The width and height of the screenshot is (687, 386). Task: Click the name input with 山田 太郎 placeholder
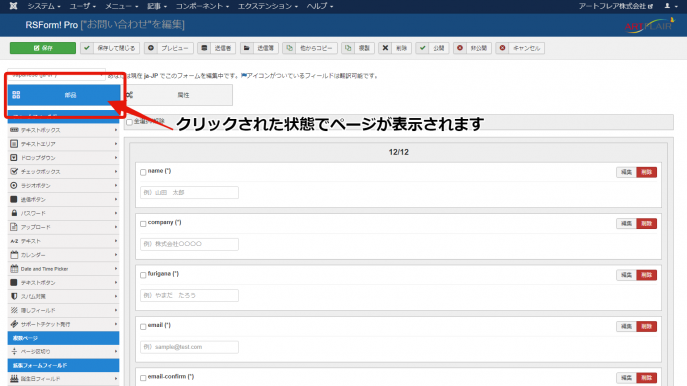point(189,192)
